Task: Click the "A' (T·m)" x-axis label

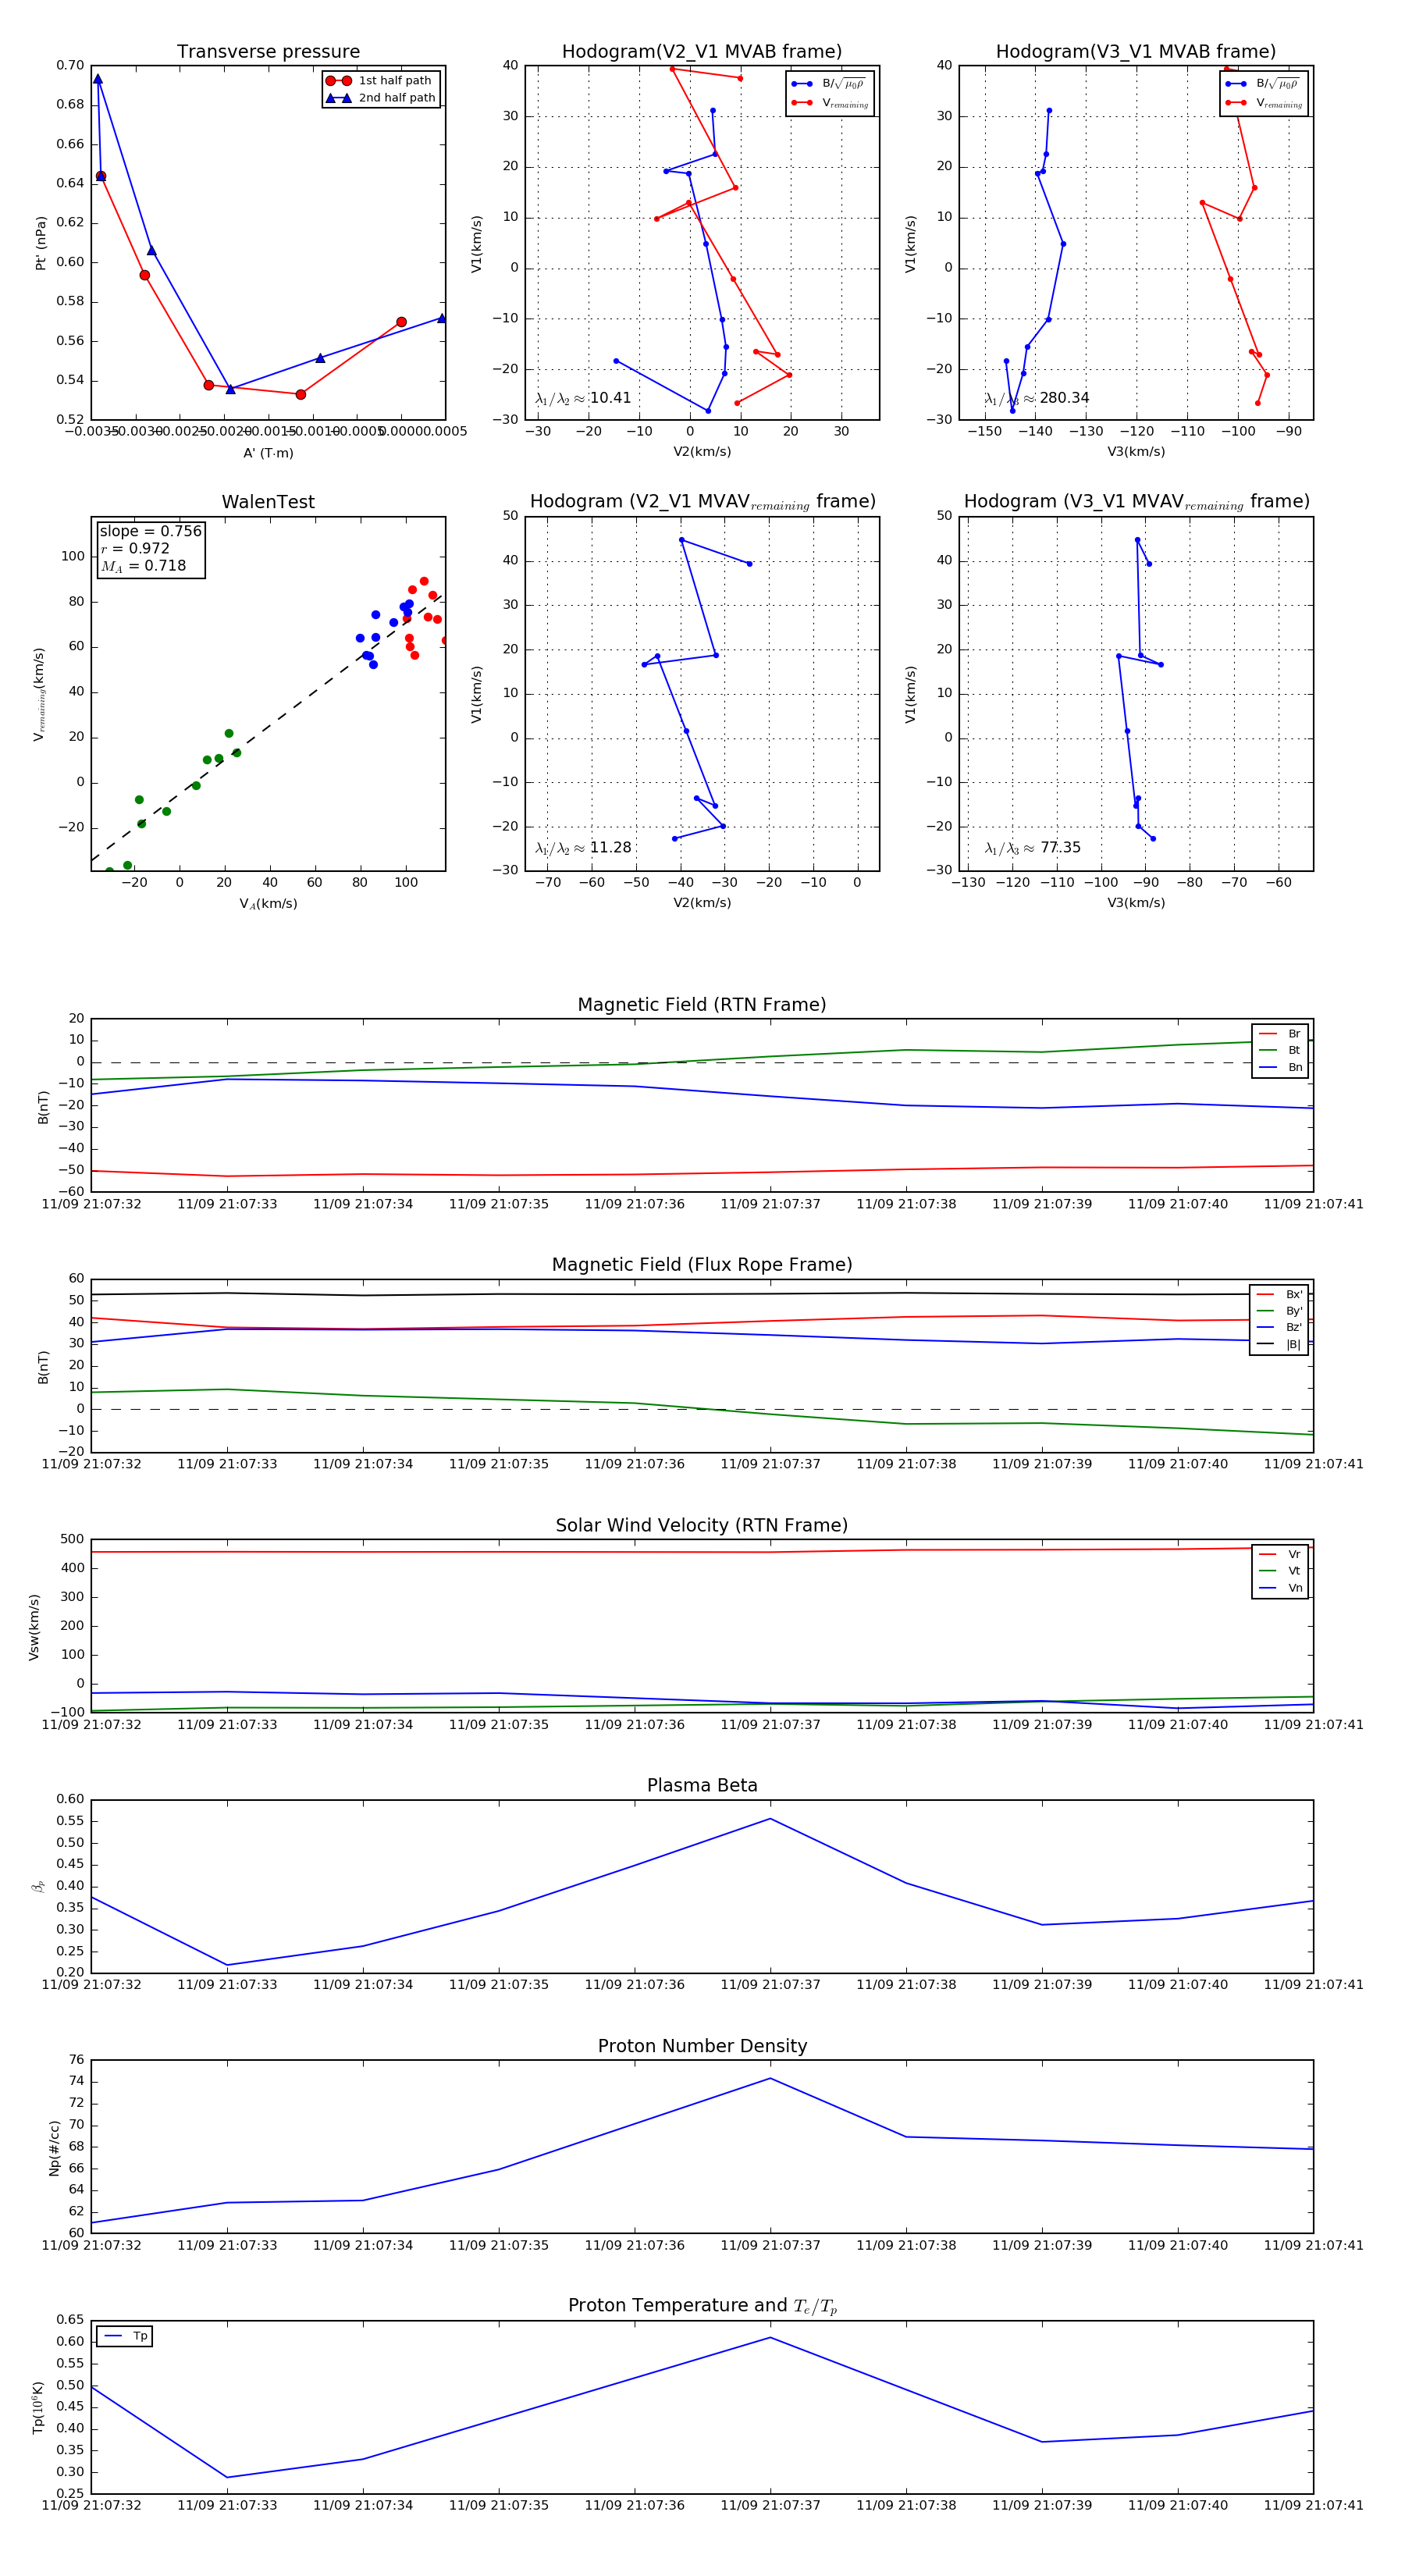Action: tap(268, 453)
